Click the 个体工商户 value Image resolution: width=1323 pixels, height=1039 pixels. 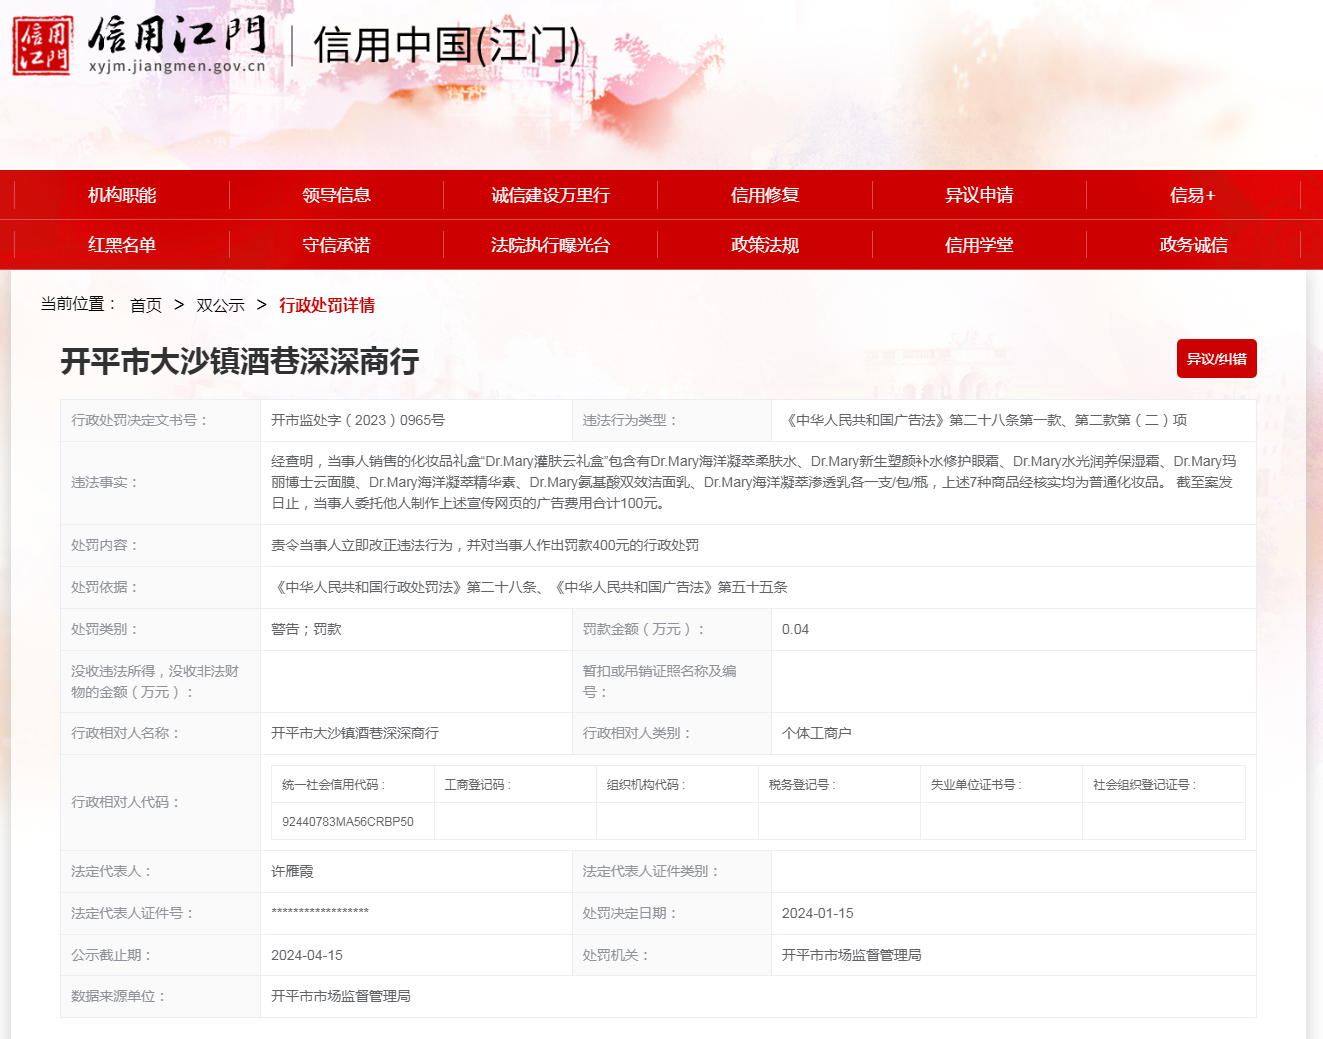[817, 733]
